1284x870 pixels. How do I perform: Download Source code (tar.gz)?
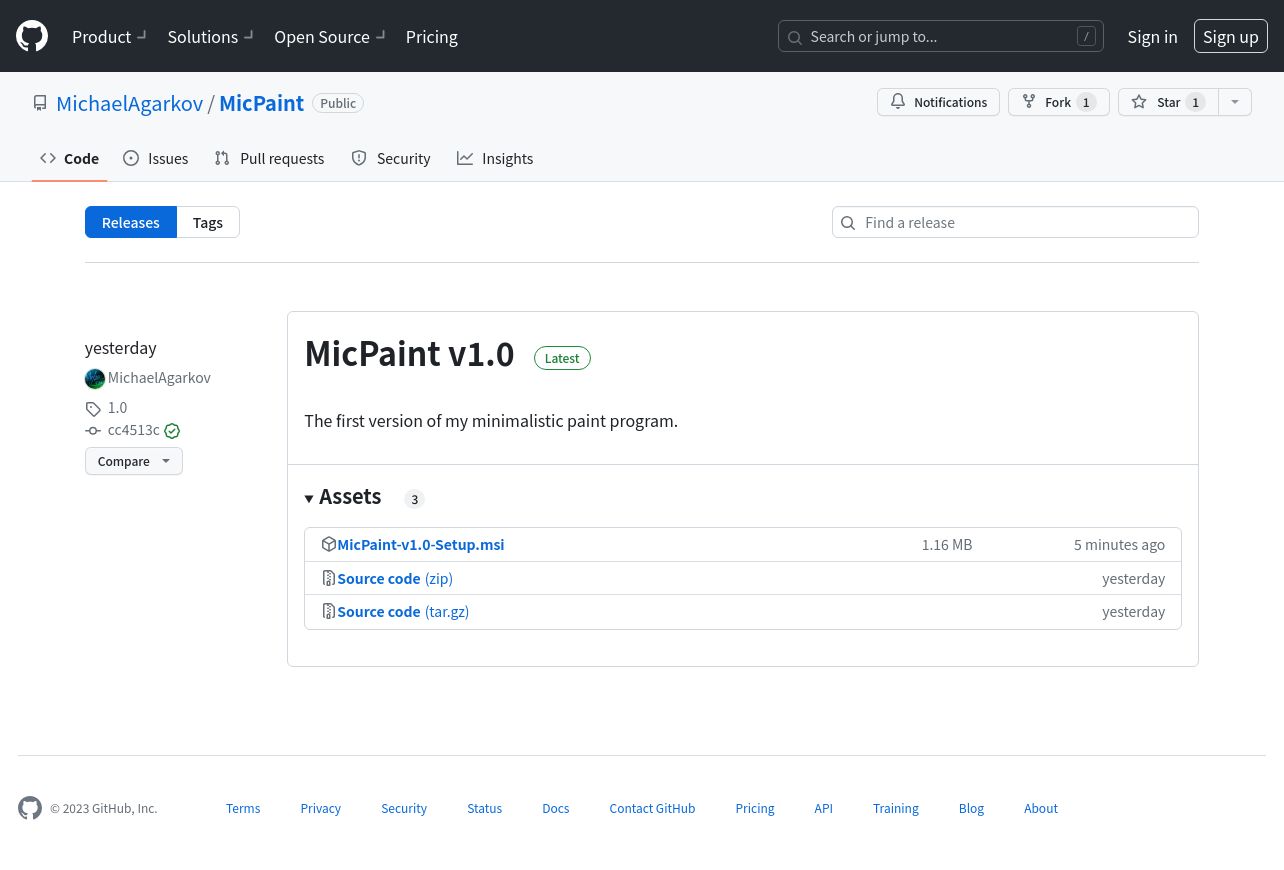403,611
